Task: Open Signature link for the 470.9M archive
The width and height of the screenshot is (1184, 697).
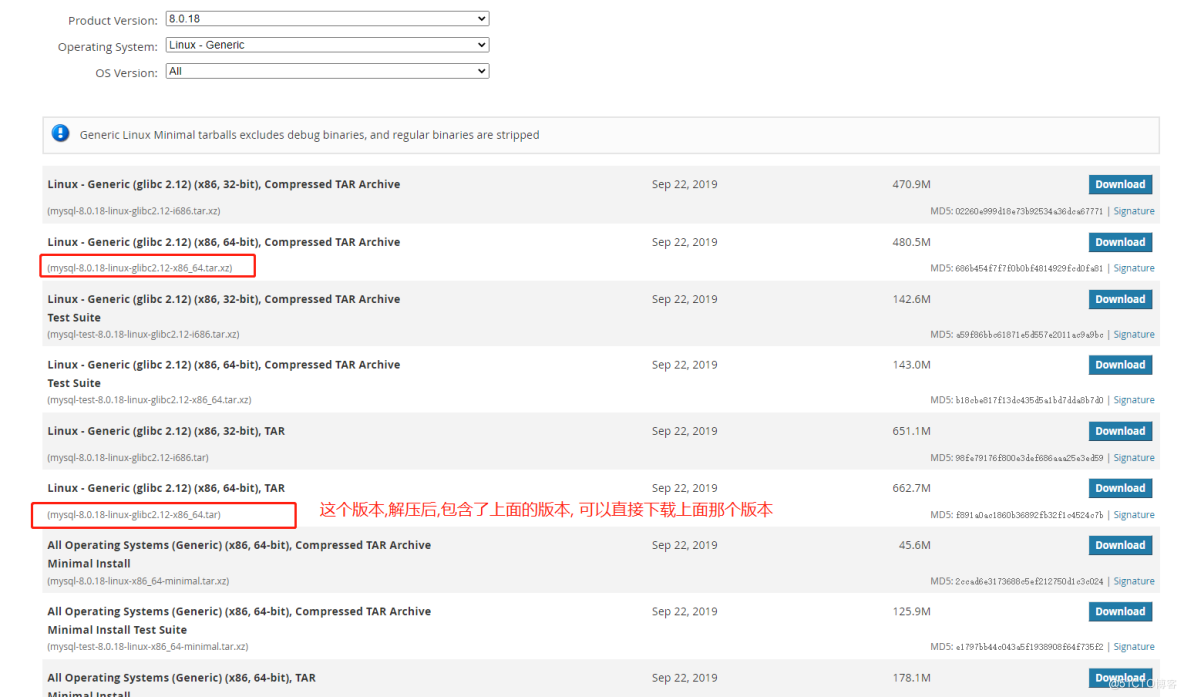Action: pyautogui.click(x=1133, y=211)
